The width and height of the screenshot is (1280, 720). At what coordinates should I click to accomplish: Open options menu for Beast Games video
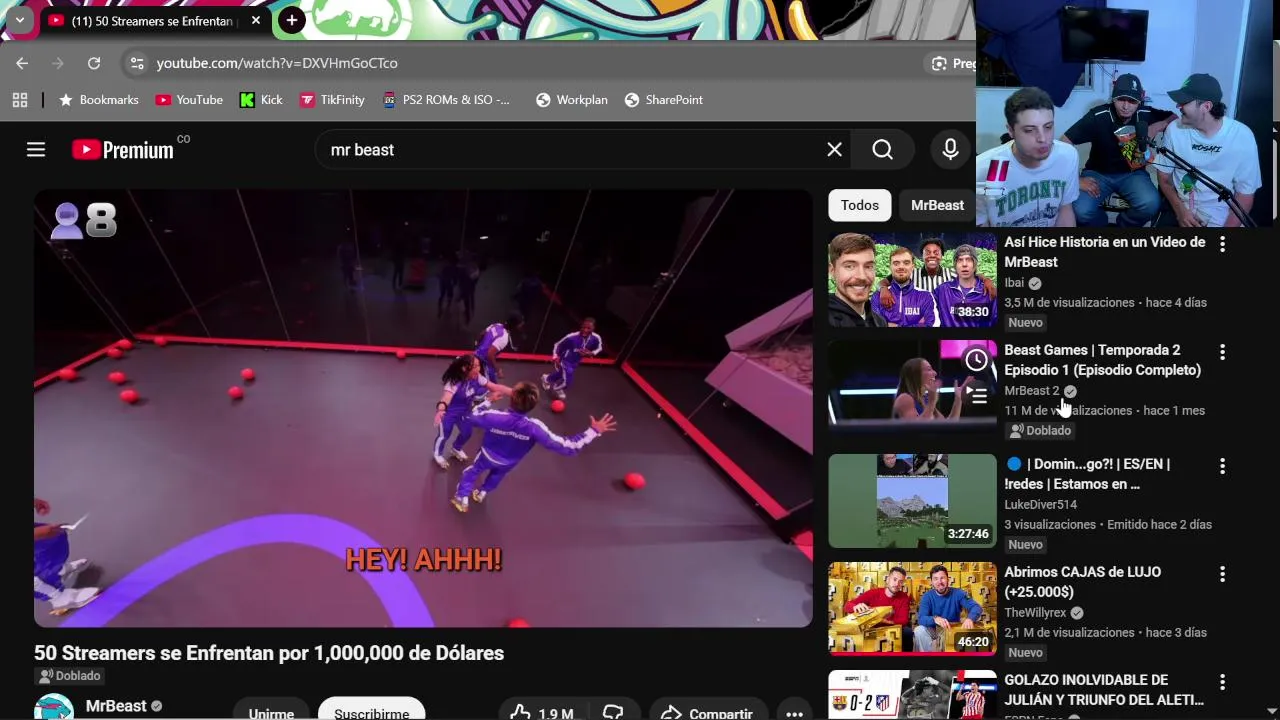click(x=1222, y=352)
